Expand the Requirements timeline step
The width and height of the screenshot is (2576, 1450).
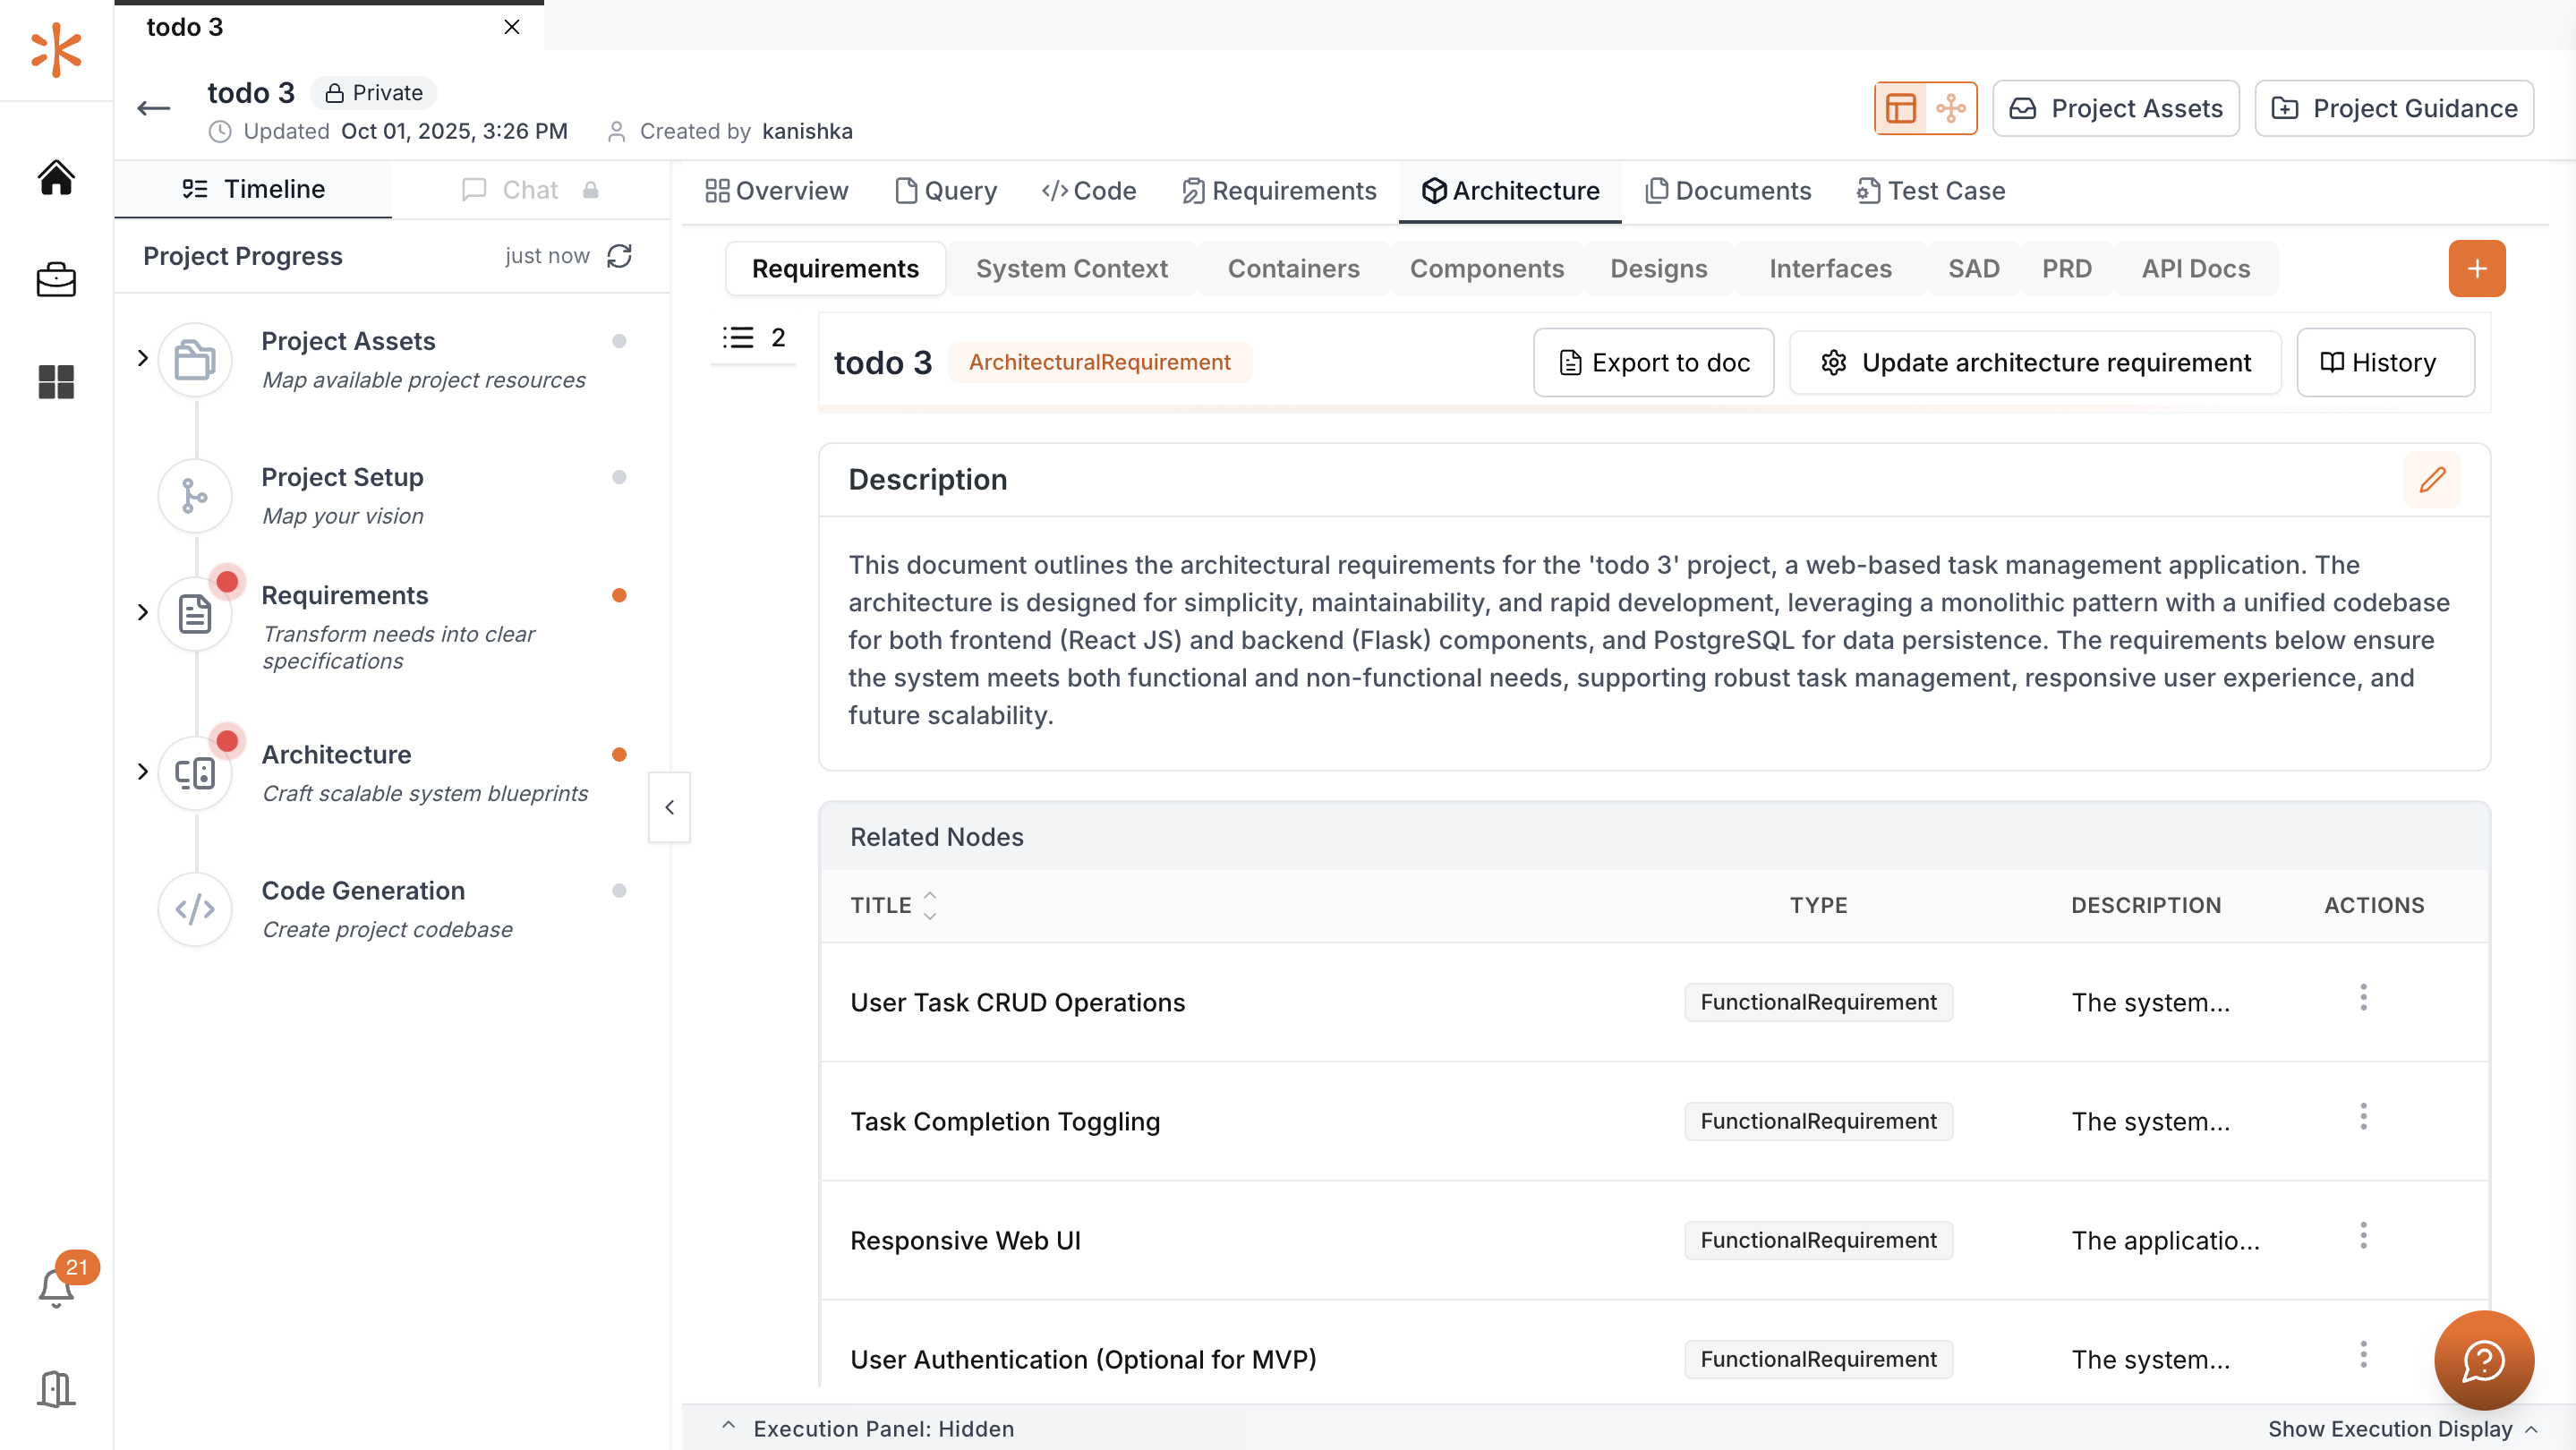[143, 612]
